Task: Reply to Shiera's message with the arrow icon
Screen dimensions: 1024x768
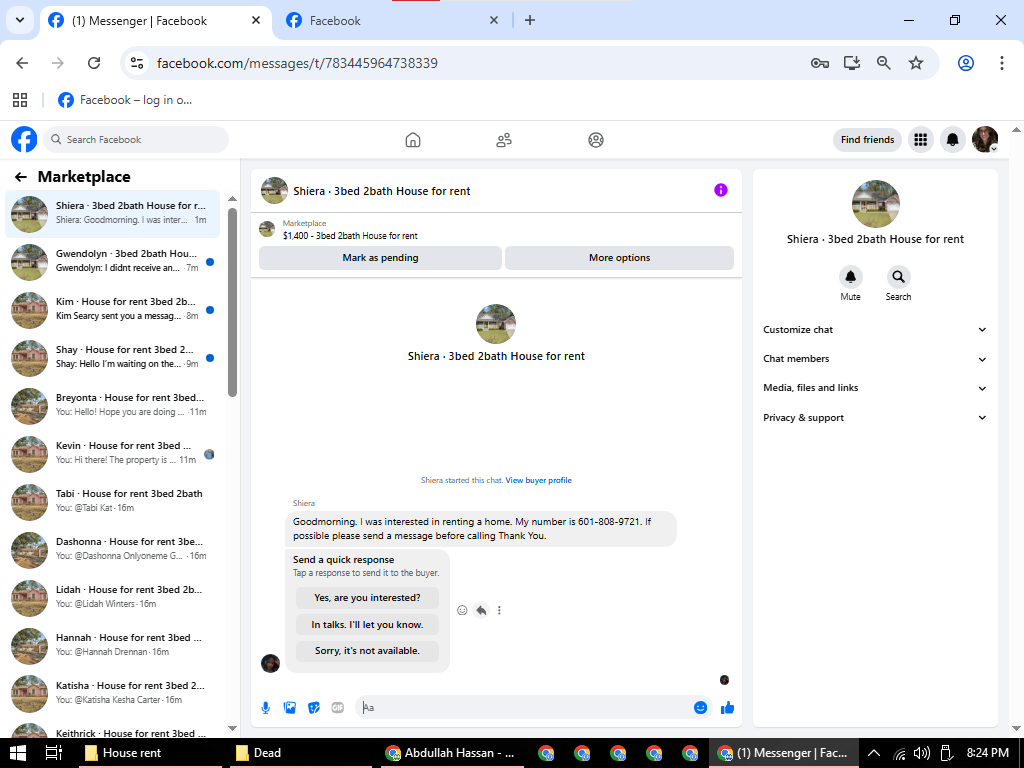Action: (x=481, y=611)
